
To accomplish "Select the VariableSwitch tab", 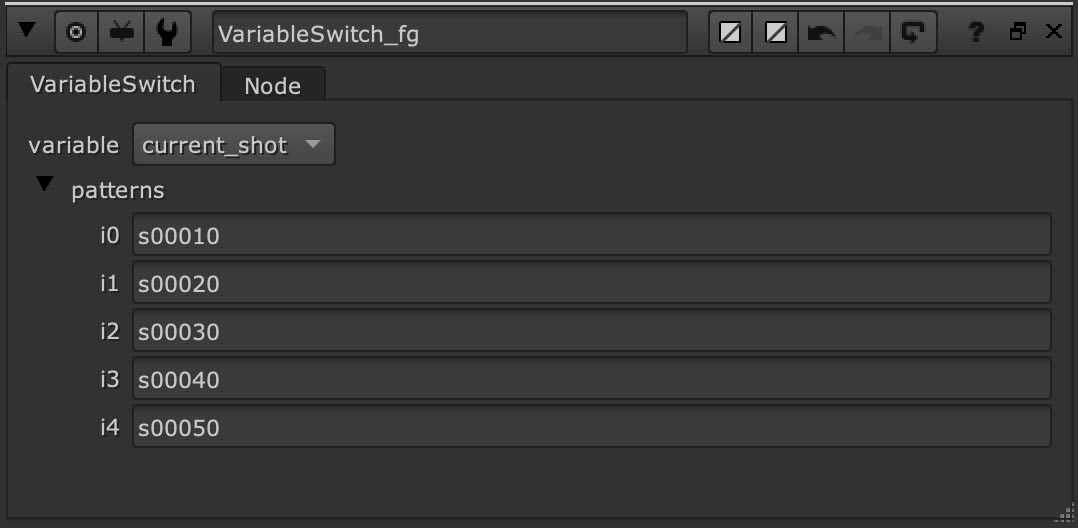I will point(112,84).
